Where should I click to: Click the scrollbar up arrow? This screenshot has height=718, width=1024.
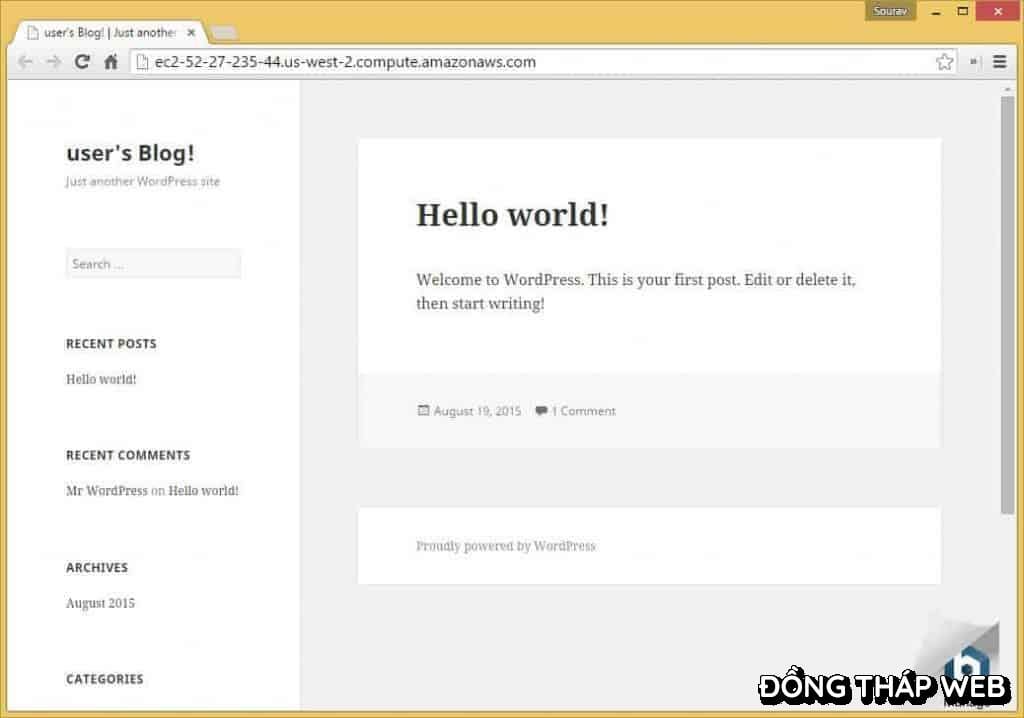click(1007, 89)
